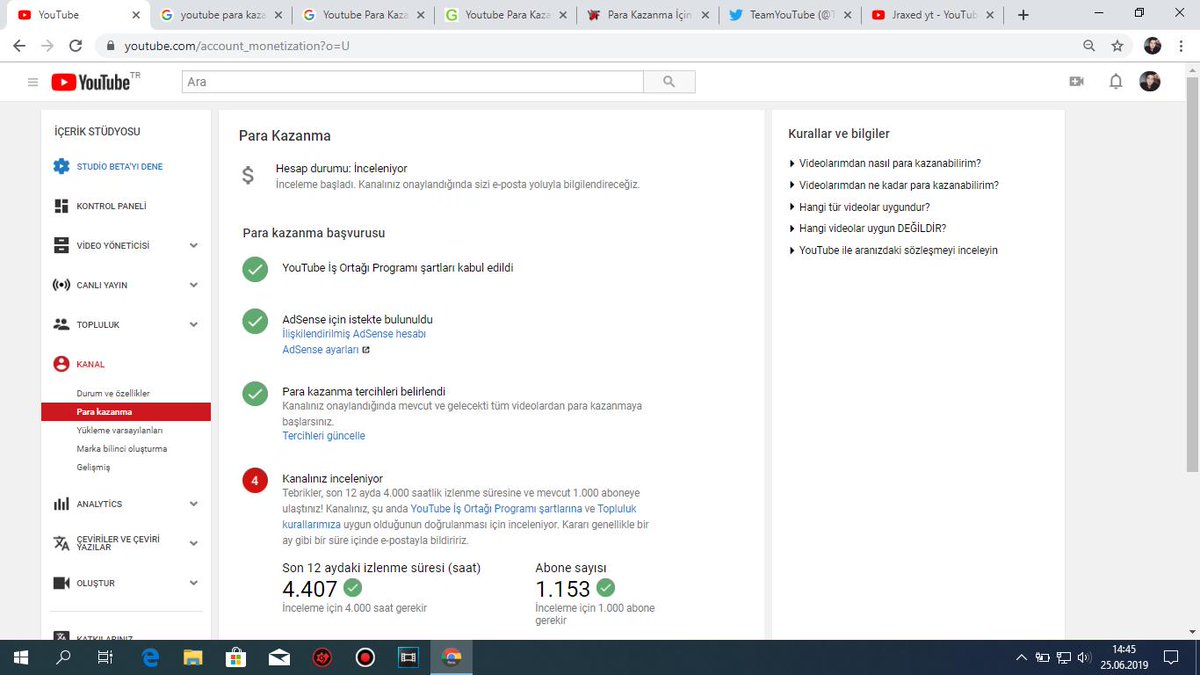The image size is (1200, 675).
Task: Select the Para kazanma menu item
Action: coord(126,411)
